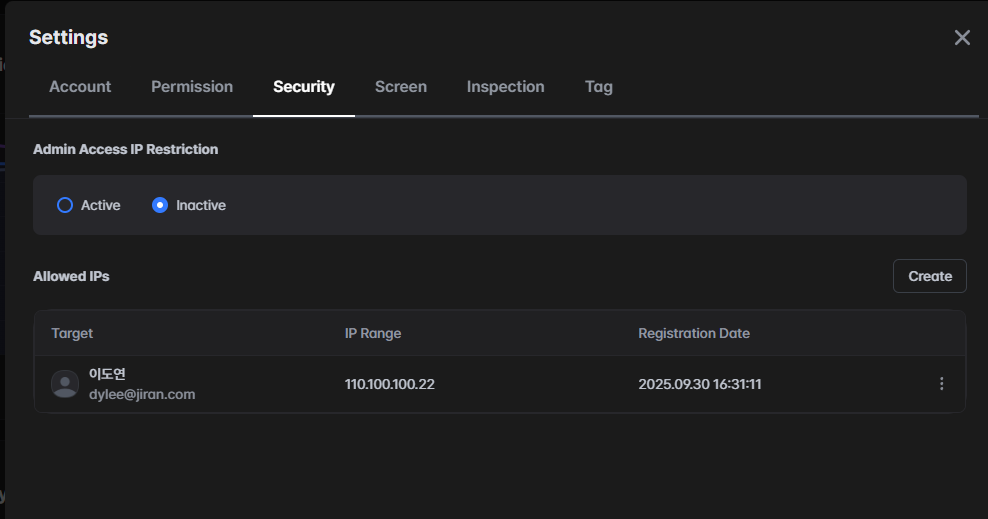Open the Permission tab

point(192,87)
